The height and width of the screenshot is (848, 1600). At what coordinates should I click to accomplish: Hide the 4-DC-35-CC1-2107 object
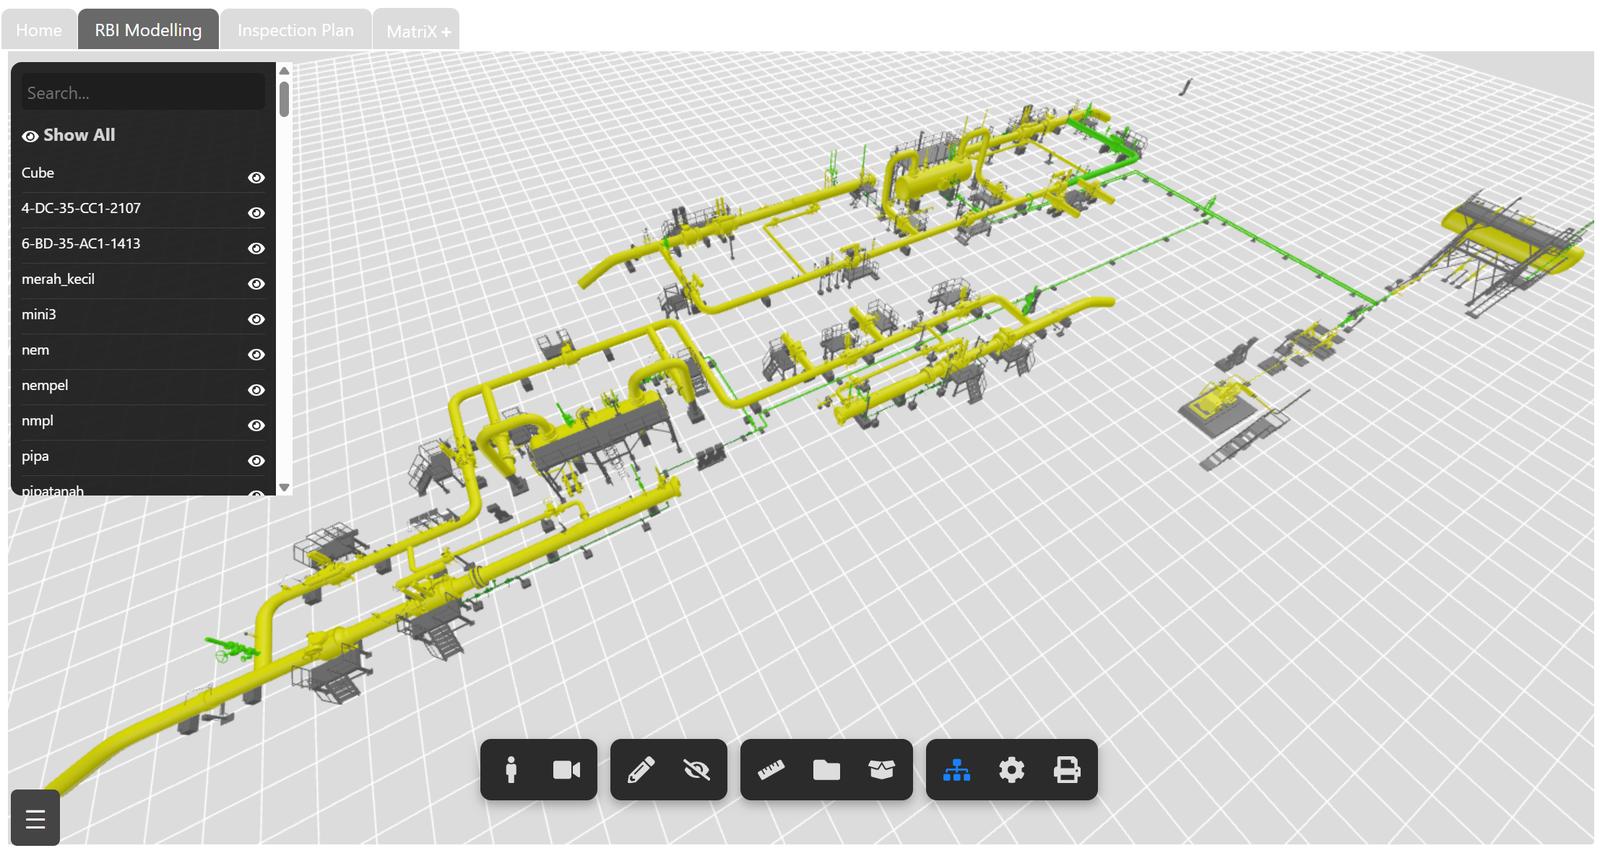(256, 213)
